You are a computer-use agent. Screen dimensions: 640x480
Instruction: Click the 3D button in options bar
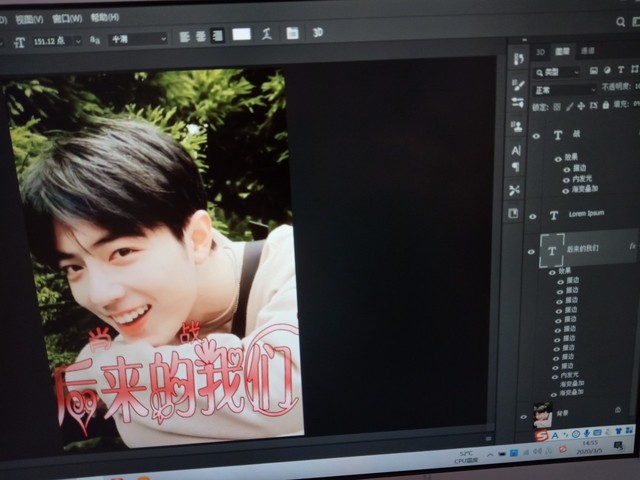coord(318,32)
